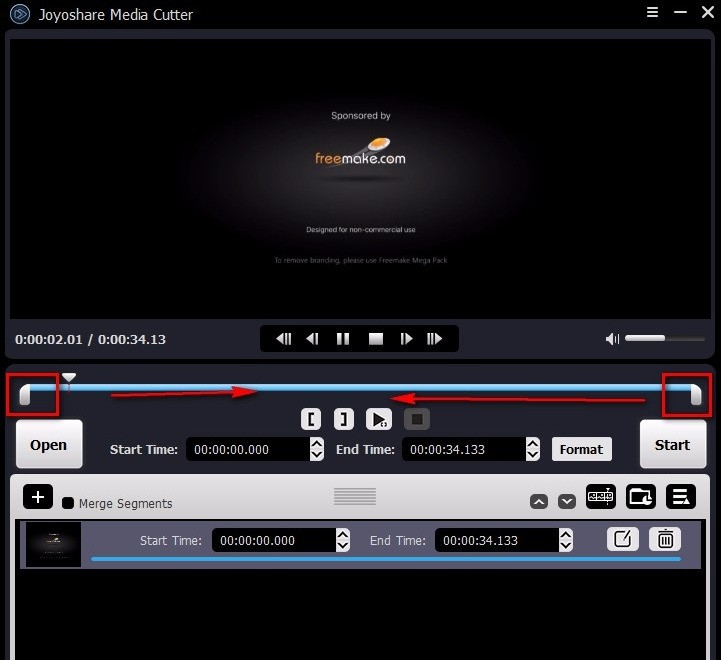Increase main End Time with up arrow
This screenshot has width=721, height=660.
pyautogui.click(x=533, y=443)
